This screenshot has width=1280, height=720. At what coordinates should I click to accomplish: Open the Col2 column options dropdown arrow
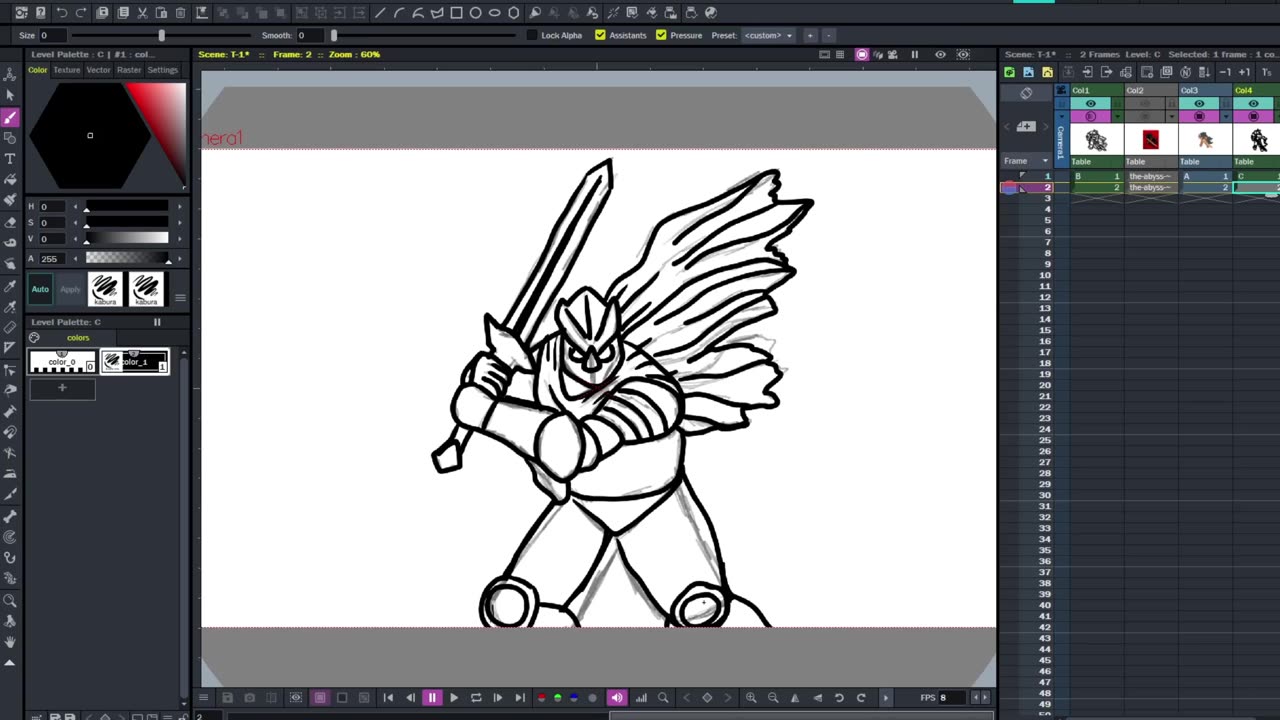coord(1172,116)
